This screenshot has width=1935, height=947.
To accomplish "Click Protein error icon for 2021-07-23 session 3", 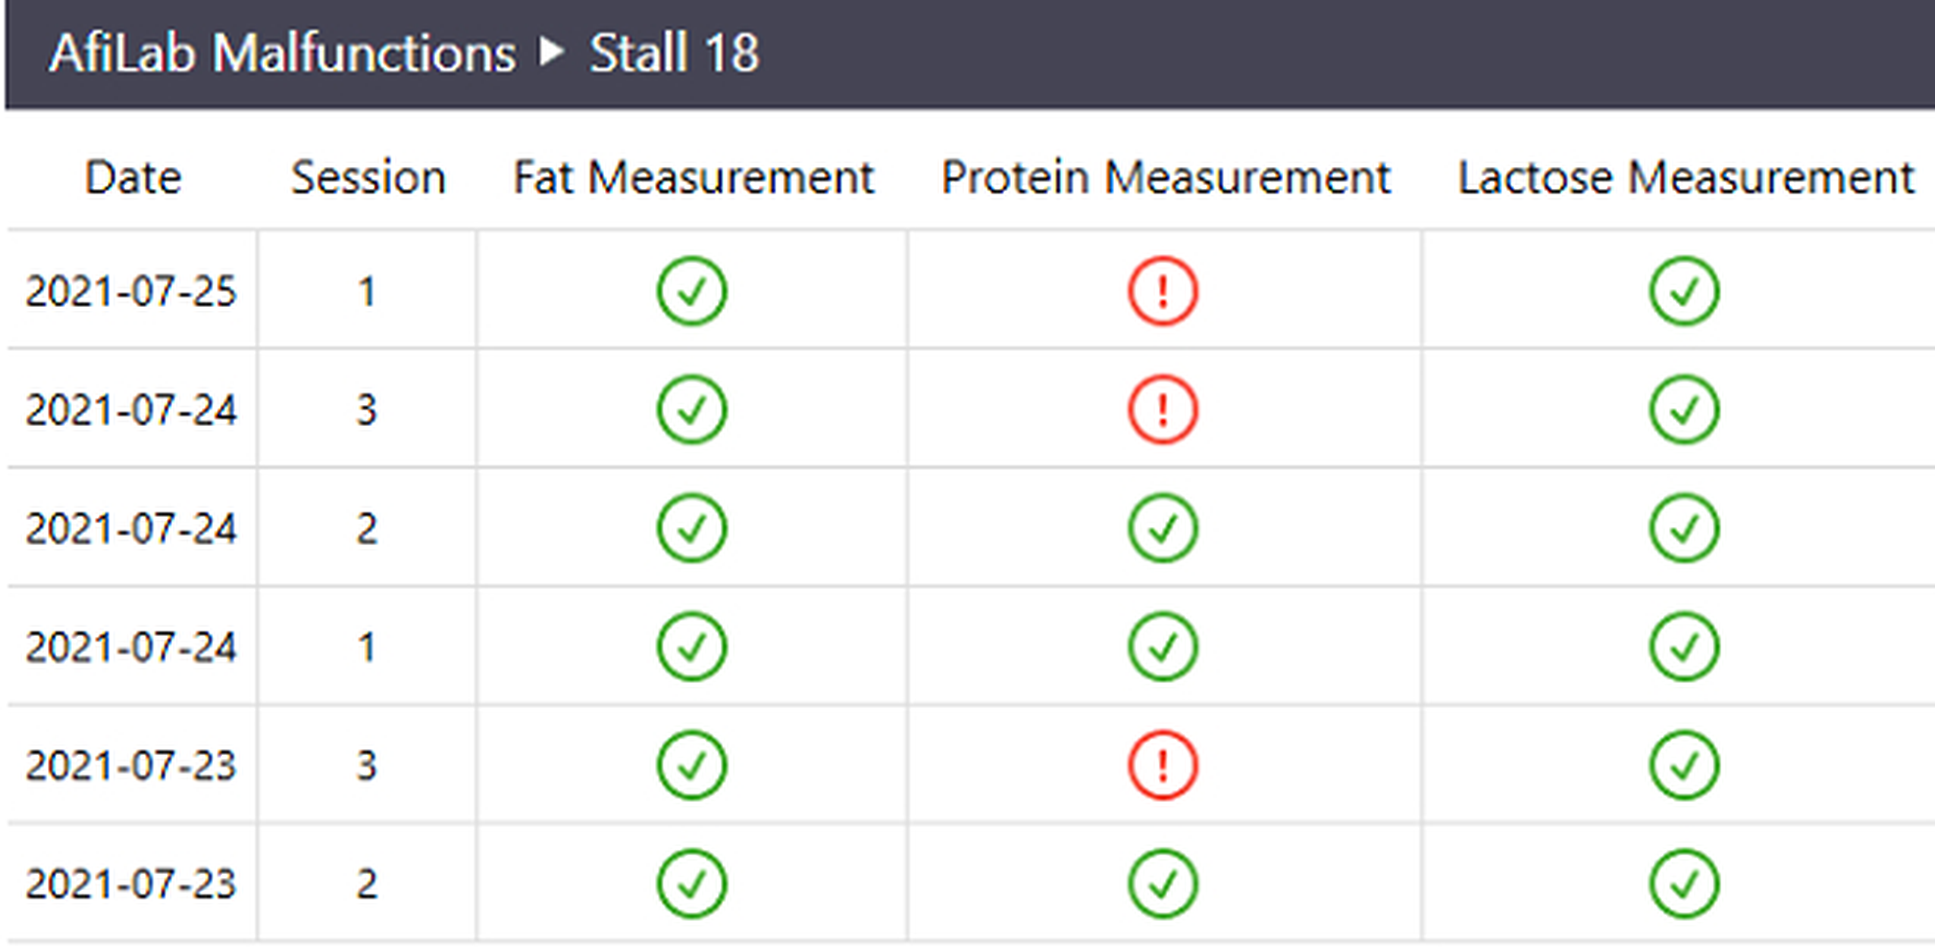I will 1162,765.
